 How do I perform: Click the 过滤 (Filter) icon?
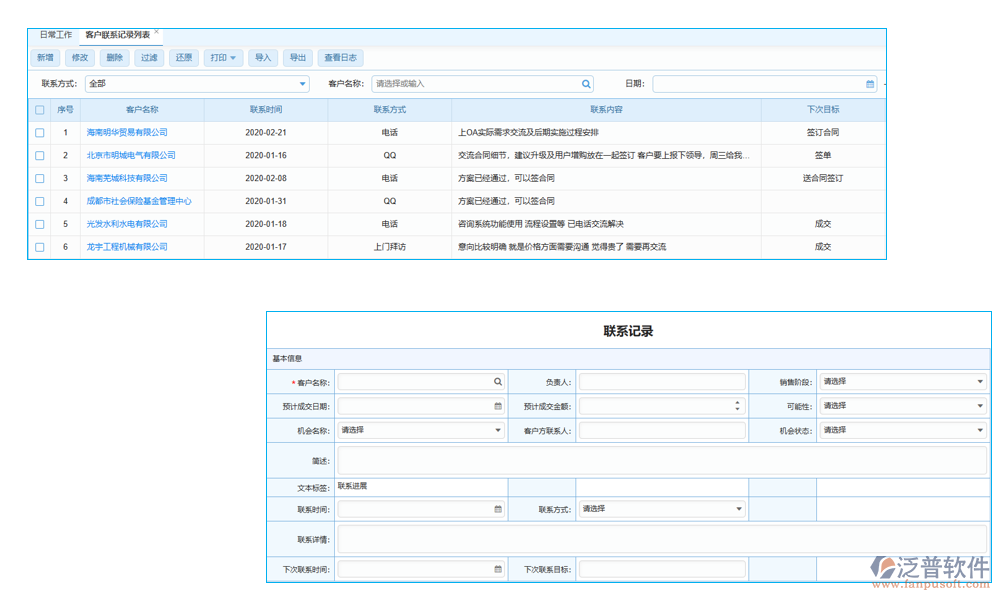150,57
